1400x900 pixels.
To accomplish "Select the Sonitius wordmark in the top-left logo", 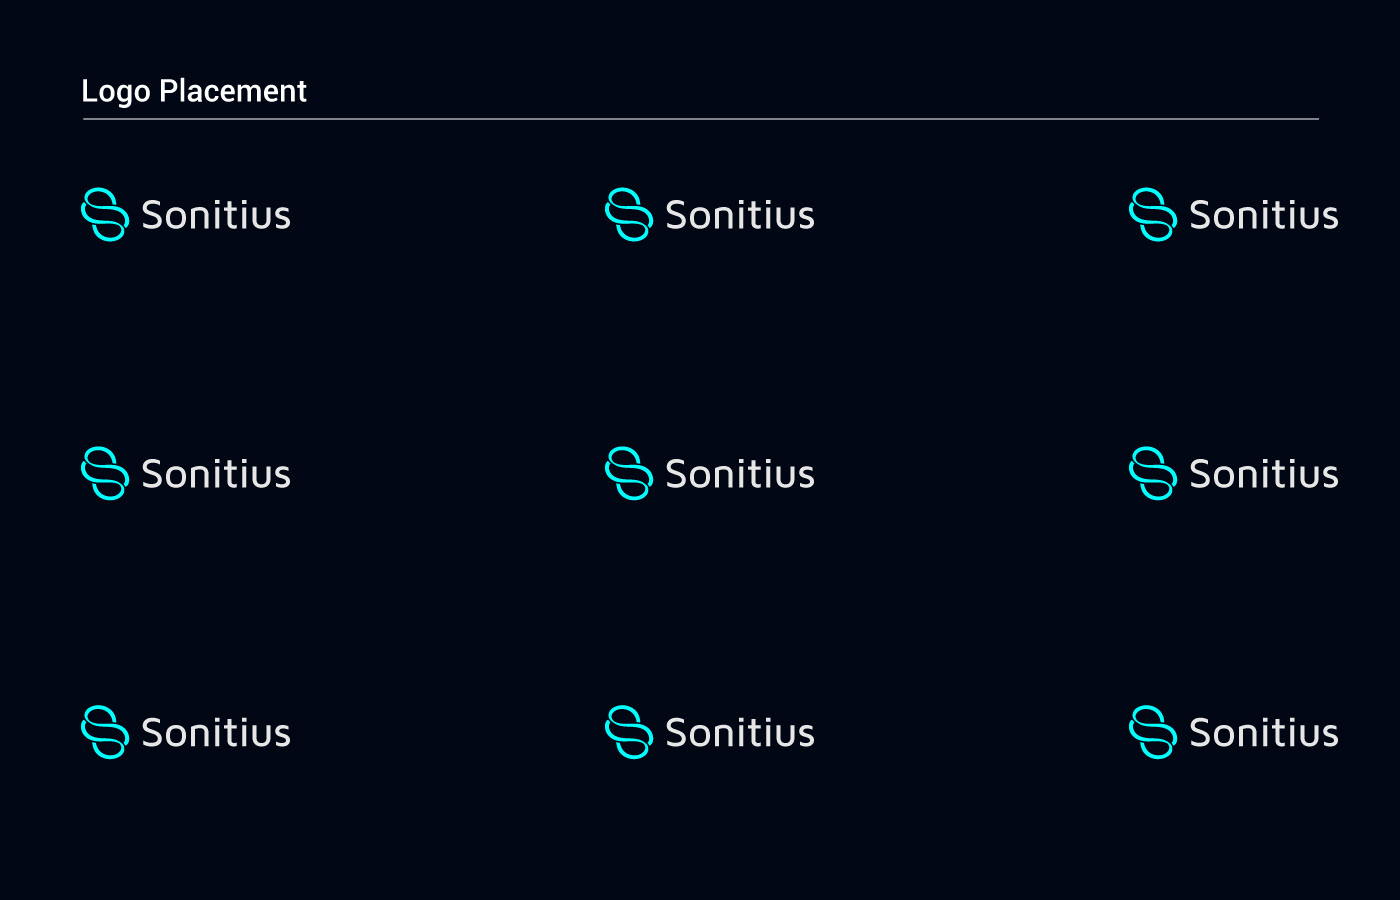I will [x=216, y=216].
